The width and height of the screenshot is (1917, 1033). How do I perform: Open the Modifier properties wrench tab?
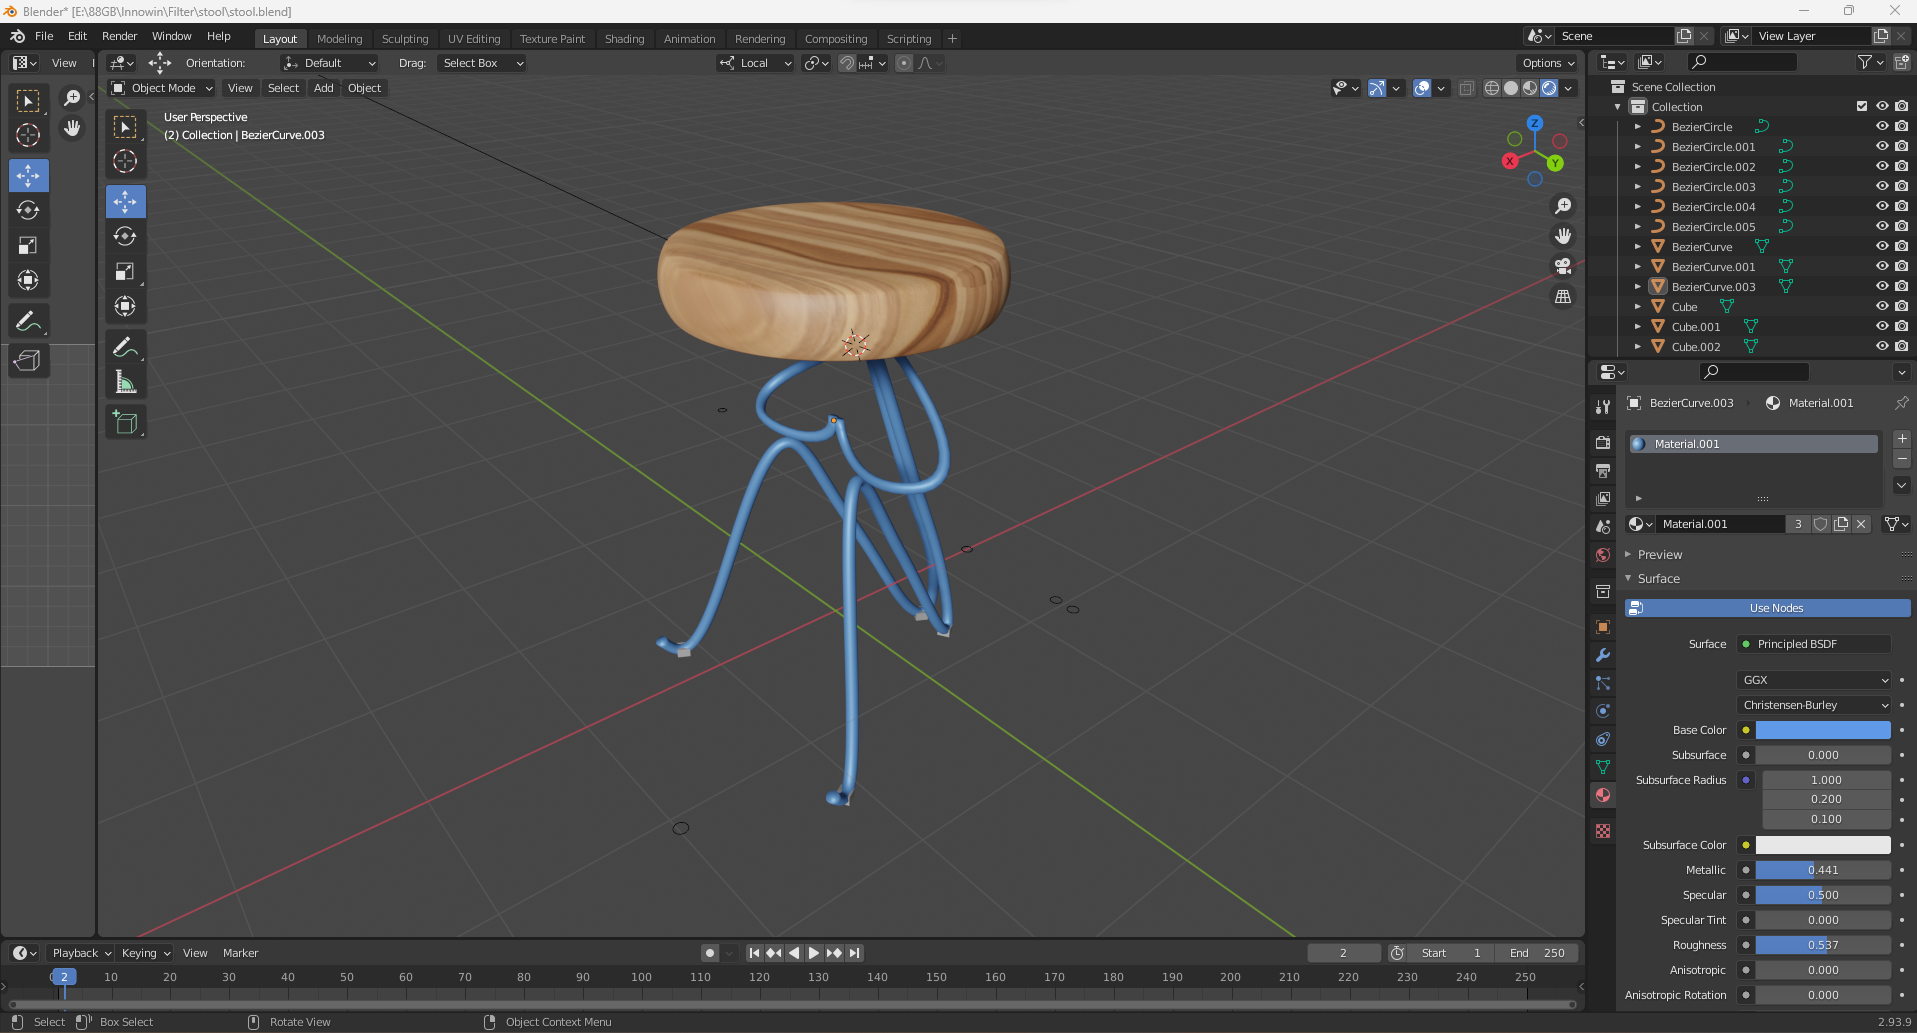tap(1603, 655)
